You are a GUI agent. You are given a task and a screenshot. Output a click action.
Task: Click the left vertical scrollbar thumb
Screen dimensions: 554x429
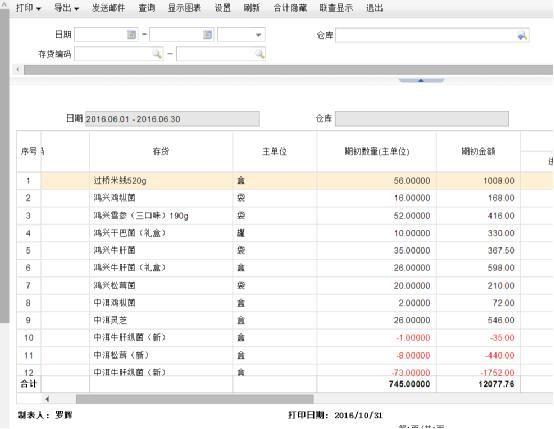(4, 166)
